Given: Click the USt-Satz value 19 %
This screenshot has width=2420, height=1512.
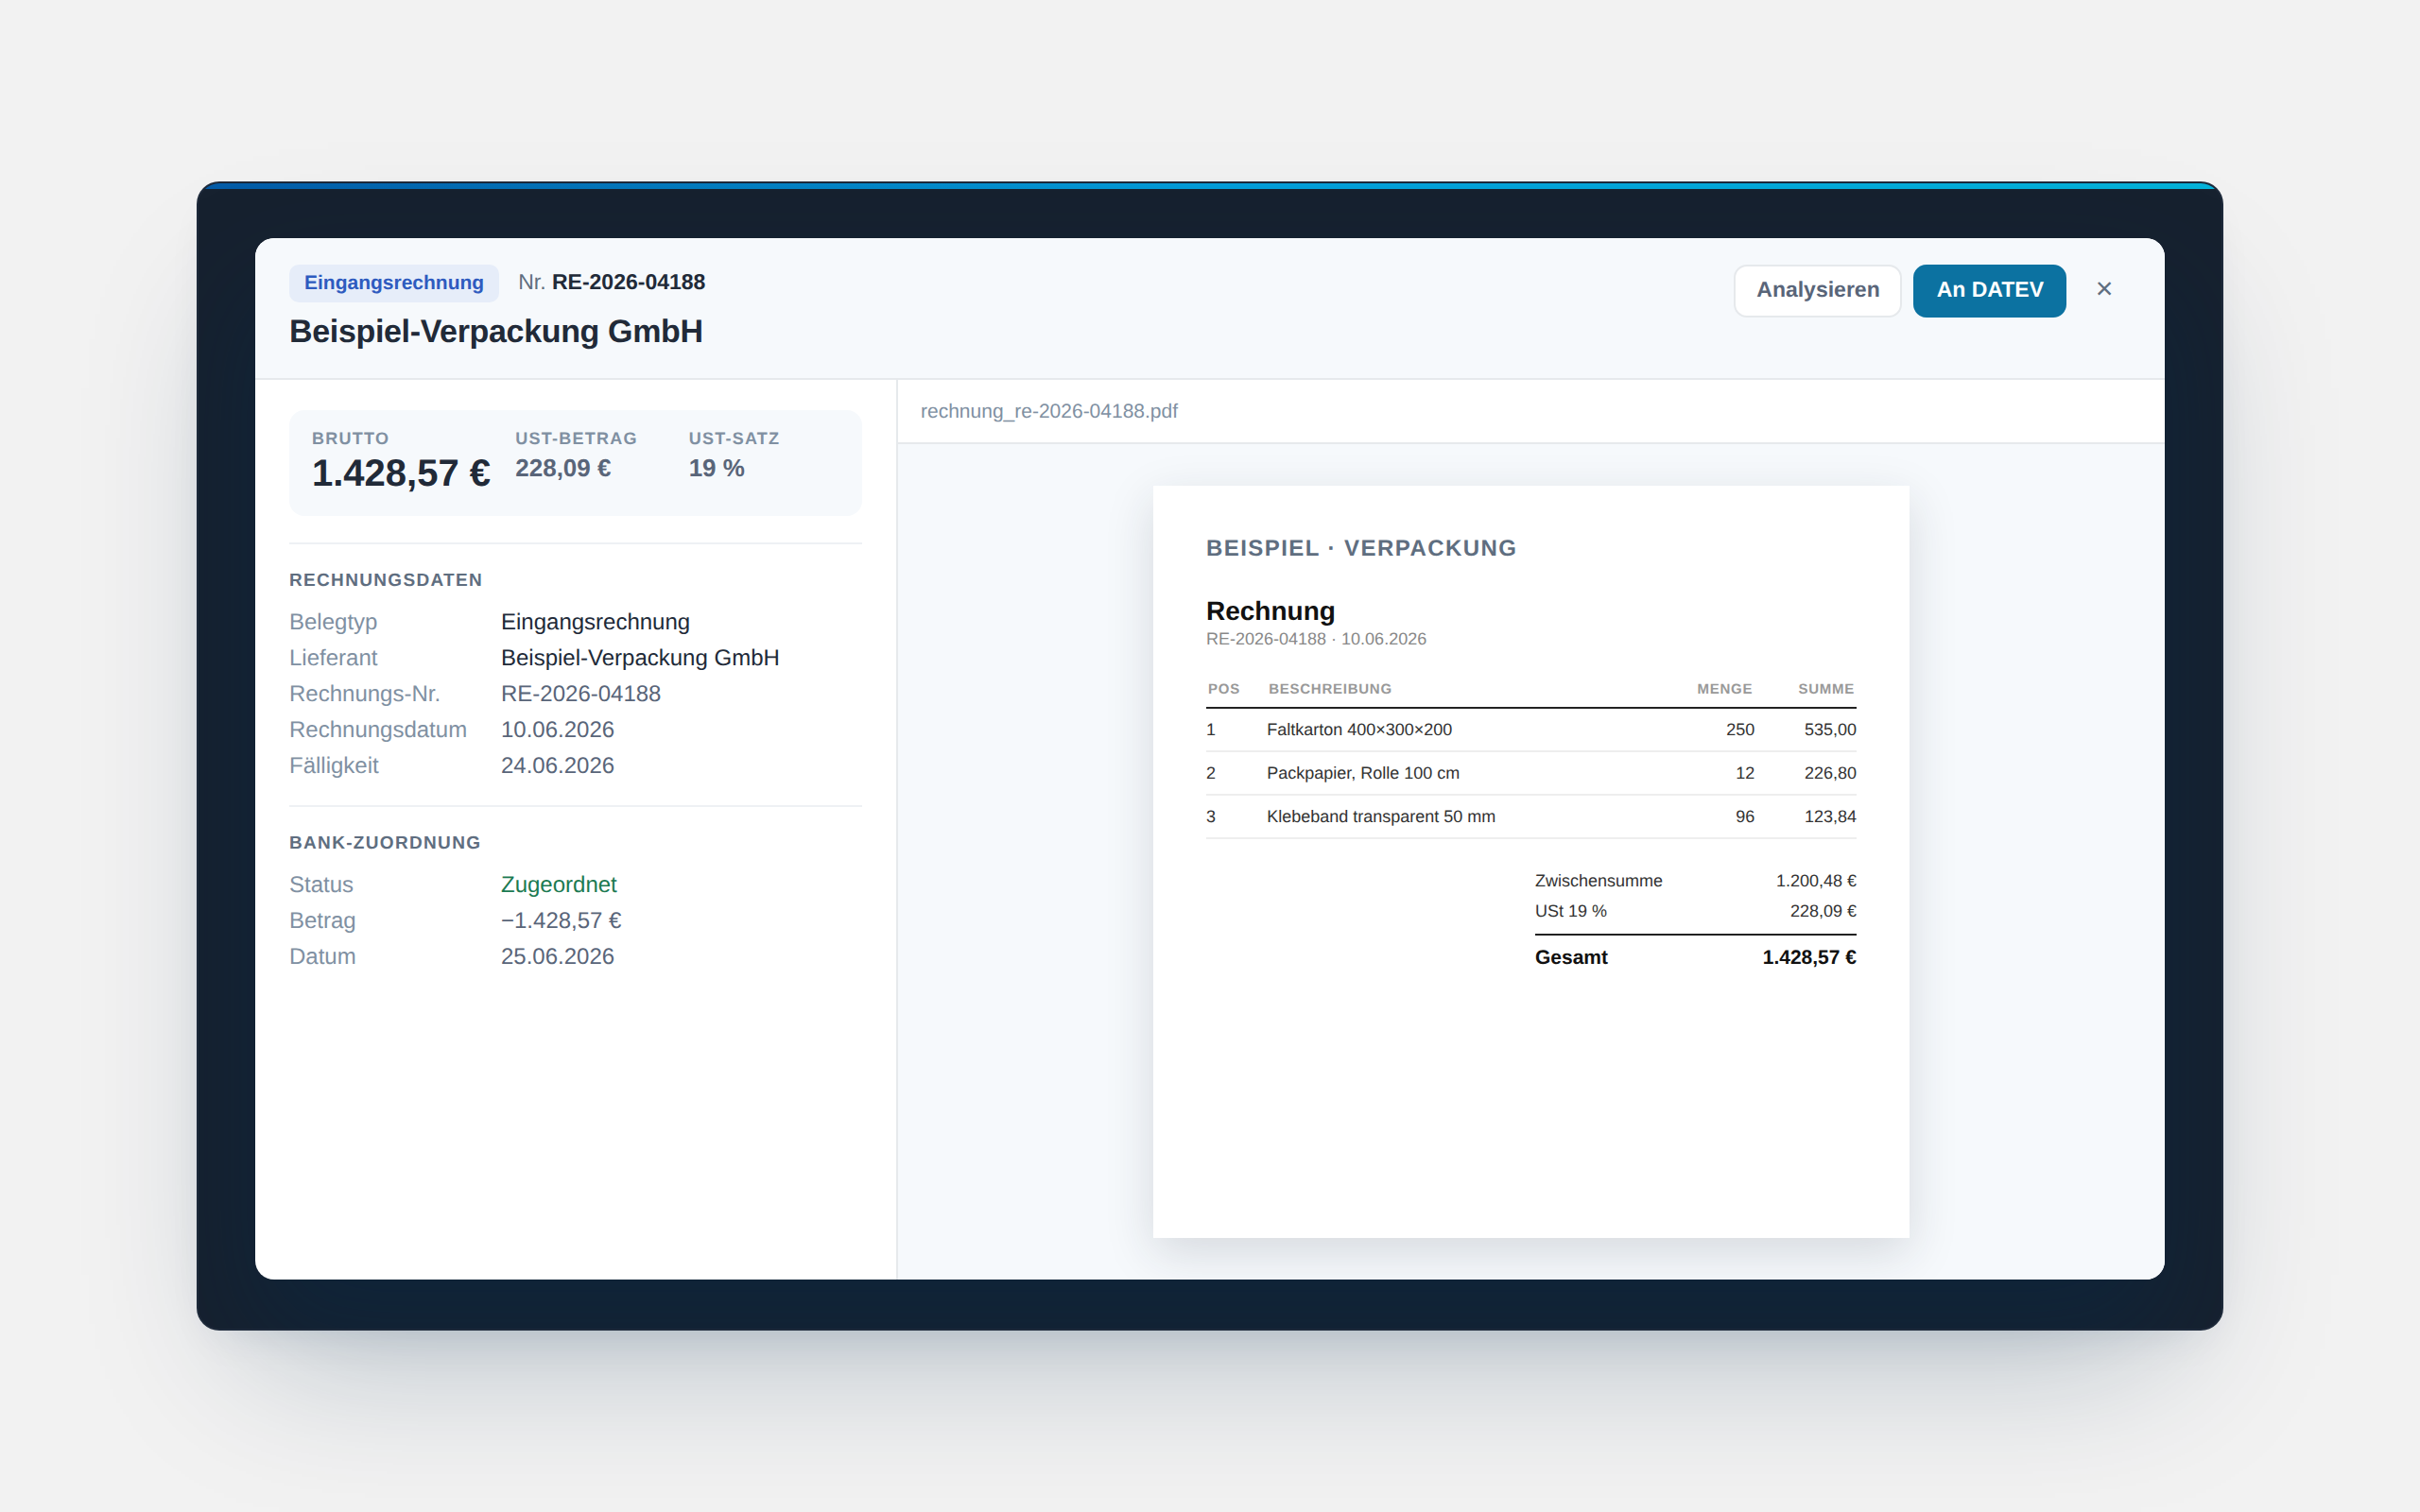Looking at the screenshot, I should [716, 468].
